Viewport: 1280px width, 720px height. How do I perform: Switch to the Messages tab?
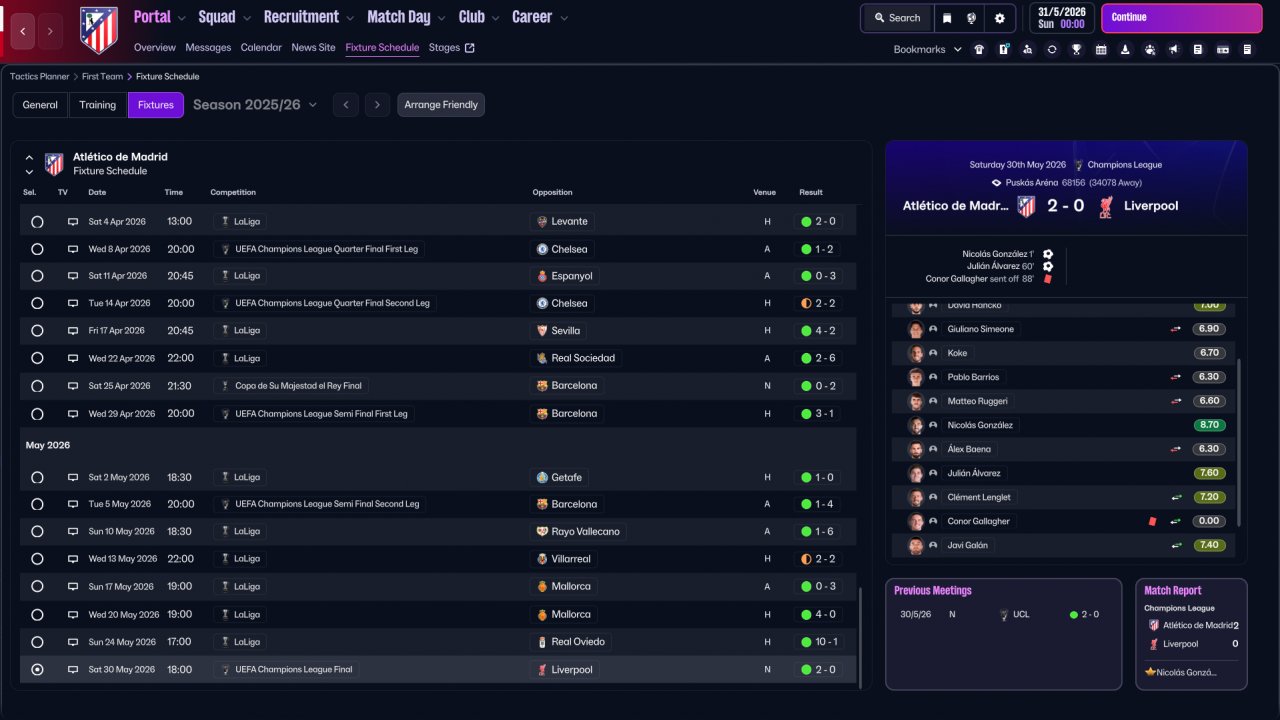tap(208, 47)
